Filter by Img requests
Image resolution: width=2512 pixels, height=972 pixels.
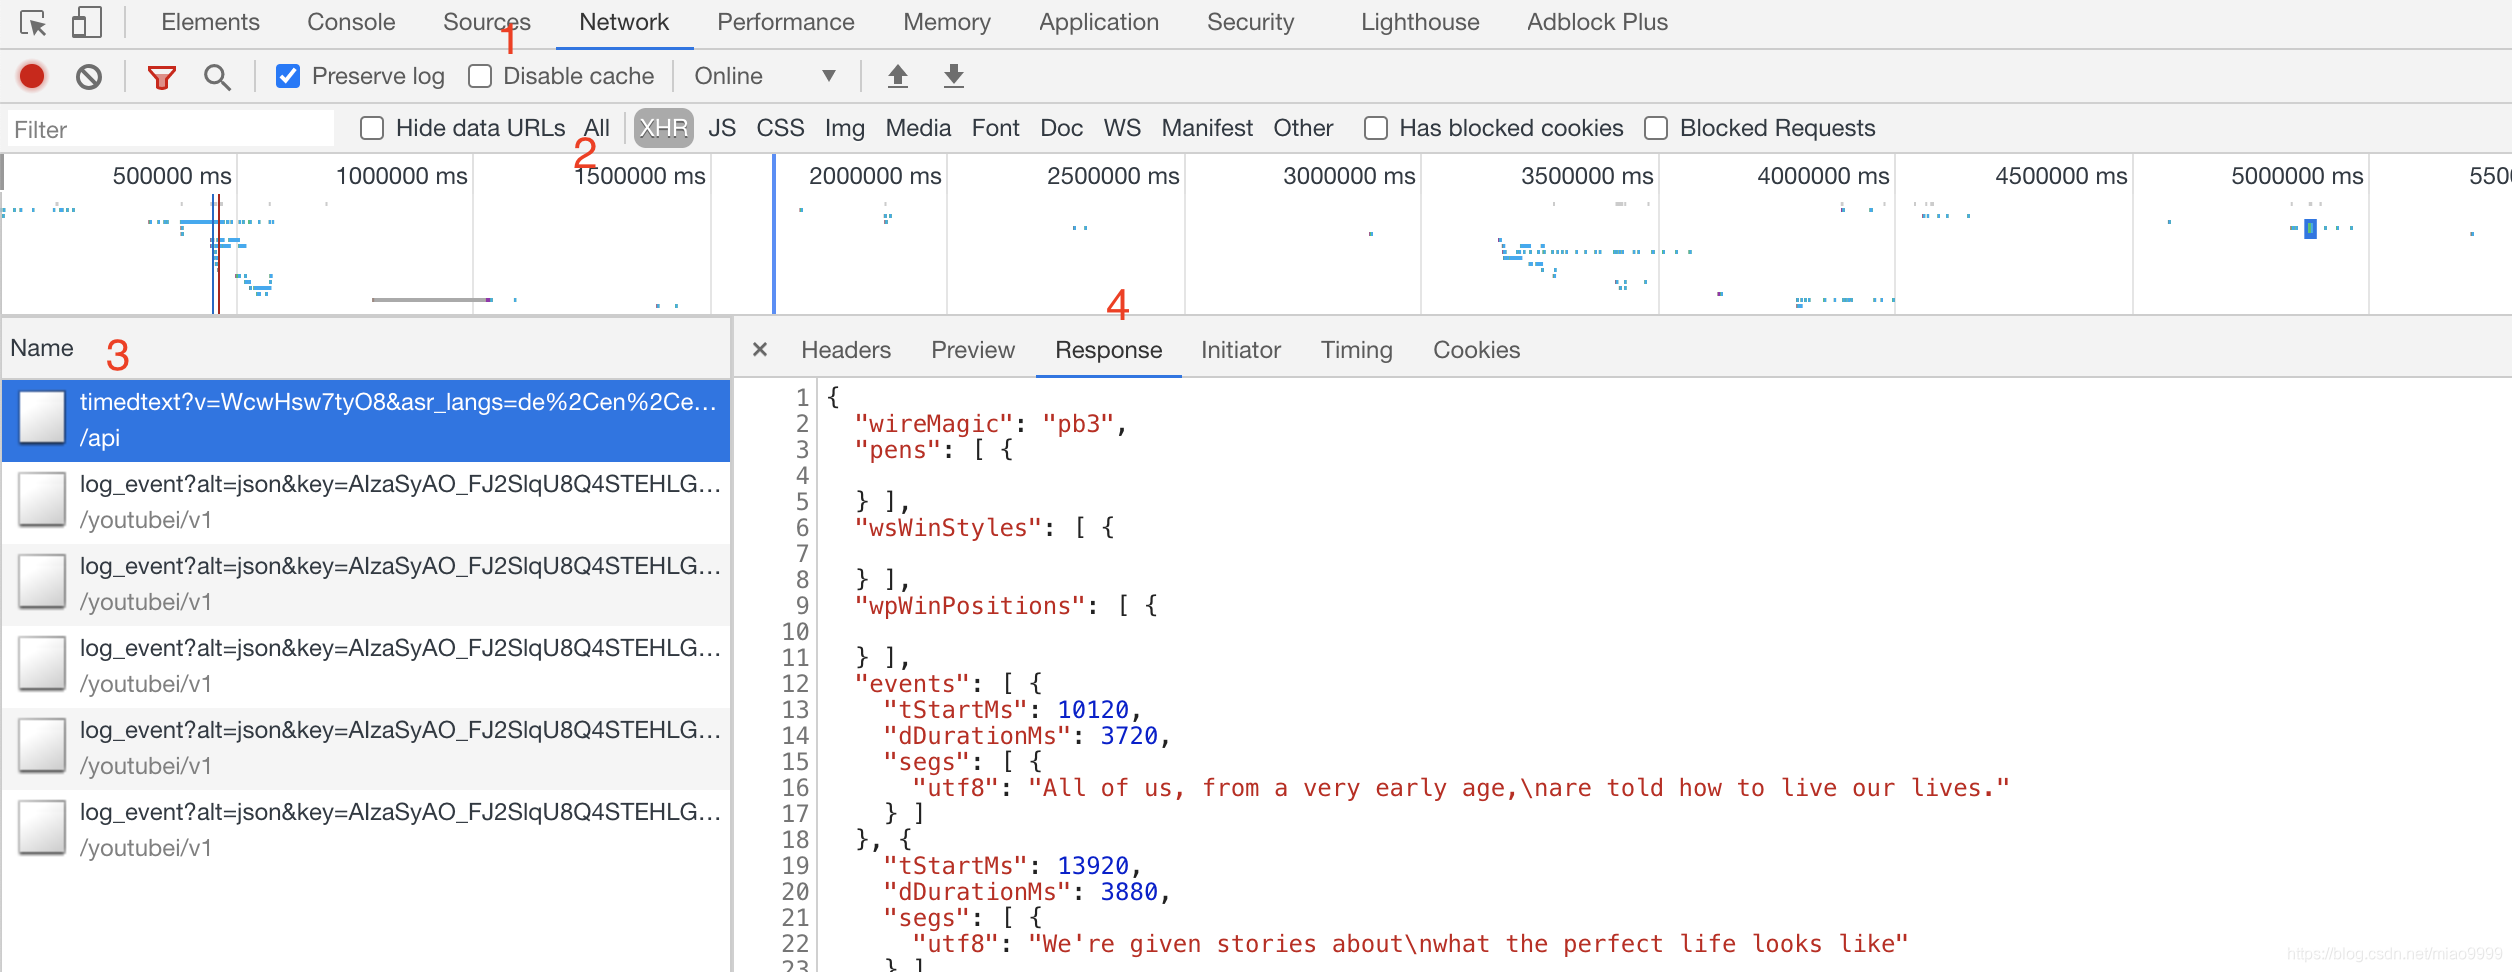pos(845,128)
